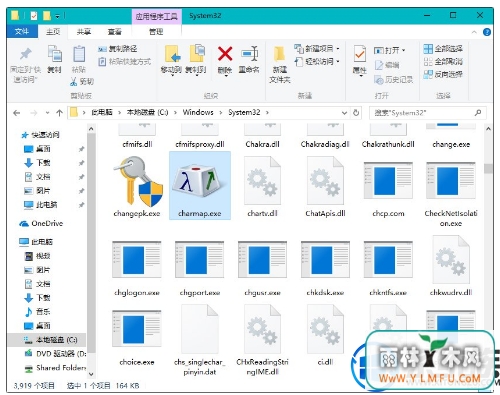The image size is (500, 395).
Task: Click Local Disk (C:) in address breadcrumb
Action: [x=147, y=112]
